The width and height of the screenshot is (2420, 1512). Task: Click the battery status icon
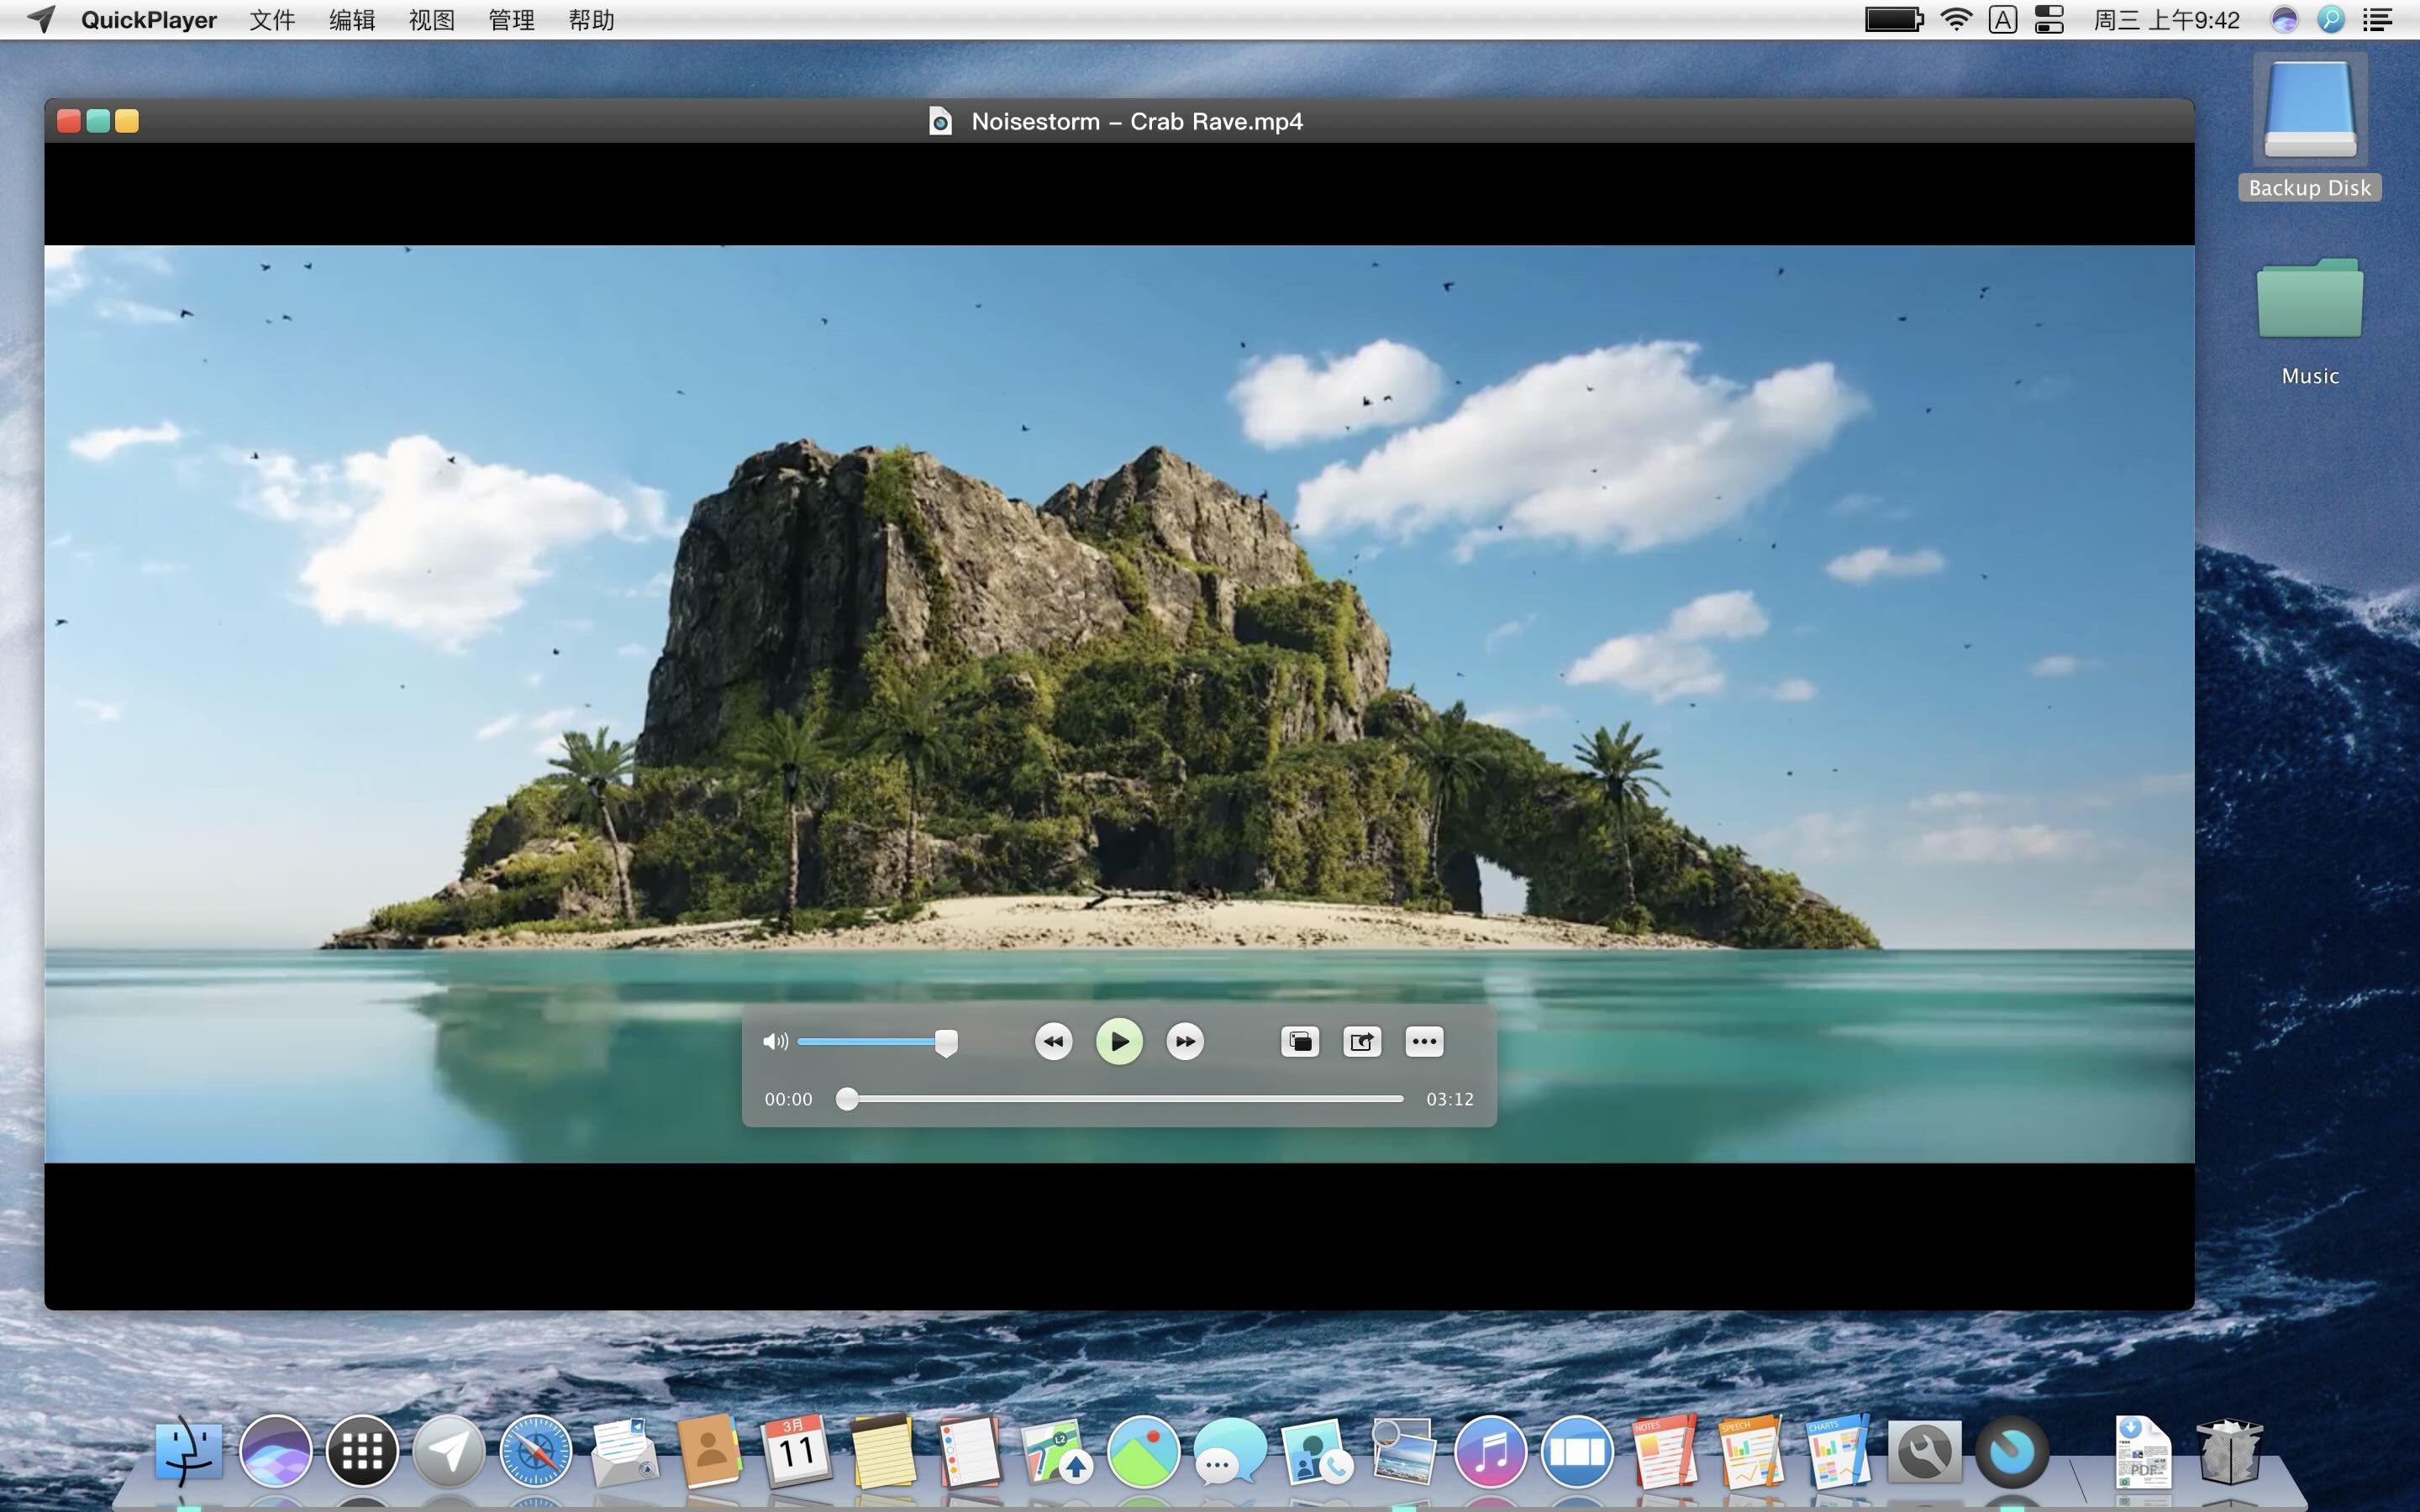click(x=1894, y=19)
